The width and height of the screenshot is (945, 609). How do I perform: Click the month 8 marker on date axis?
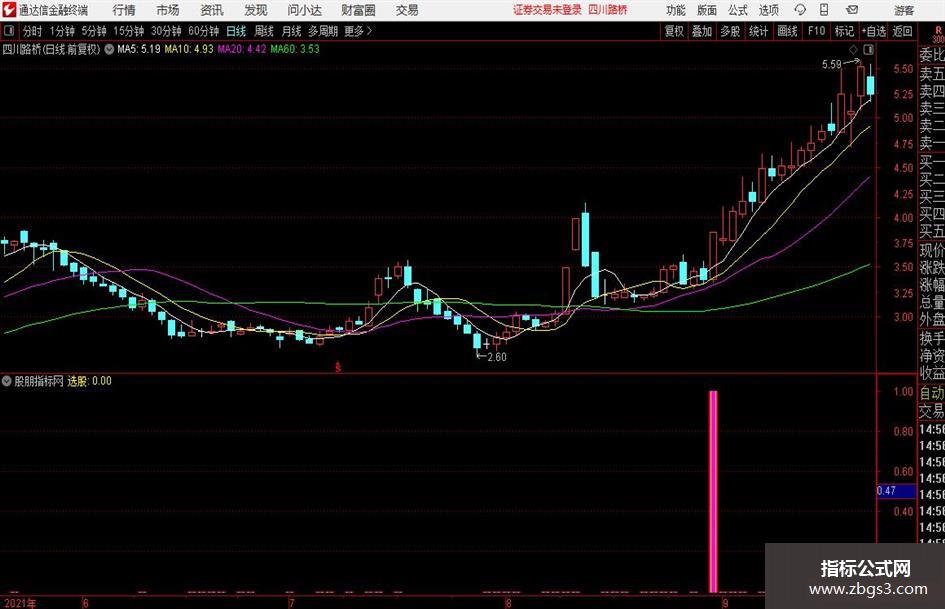(x=508, y=603)
